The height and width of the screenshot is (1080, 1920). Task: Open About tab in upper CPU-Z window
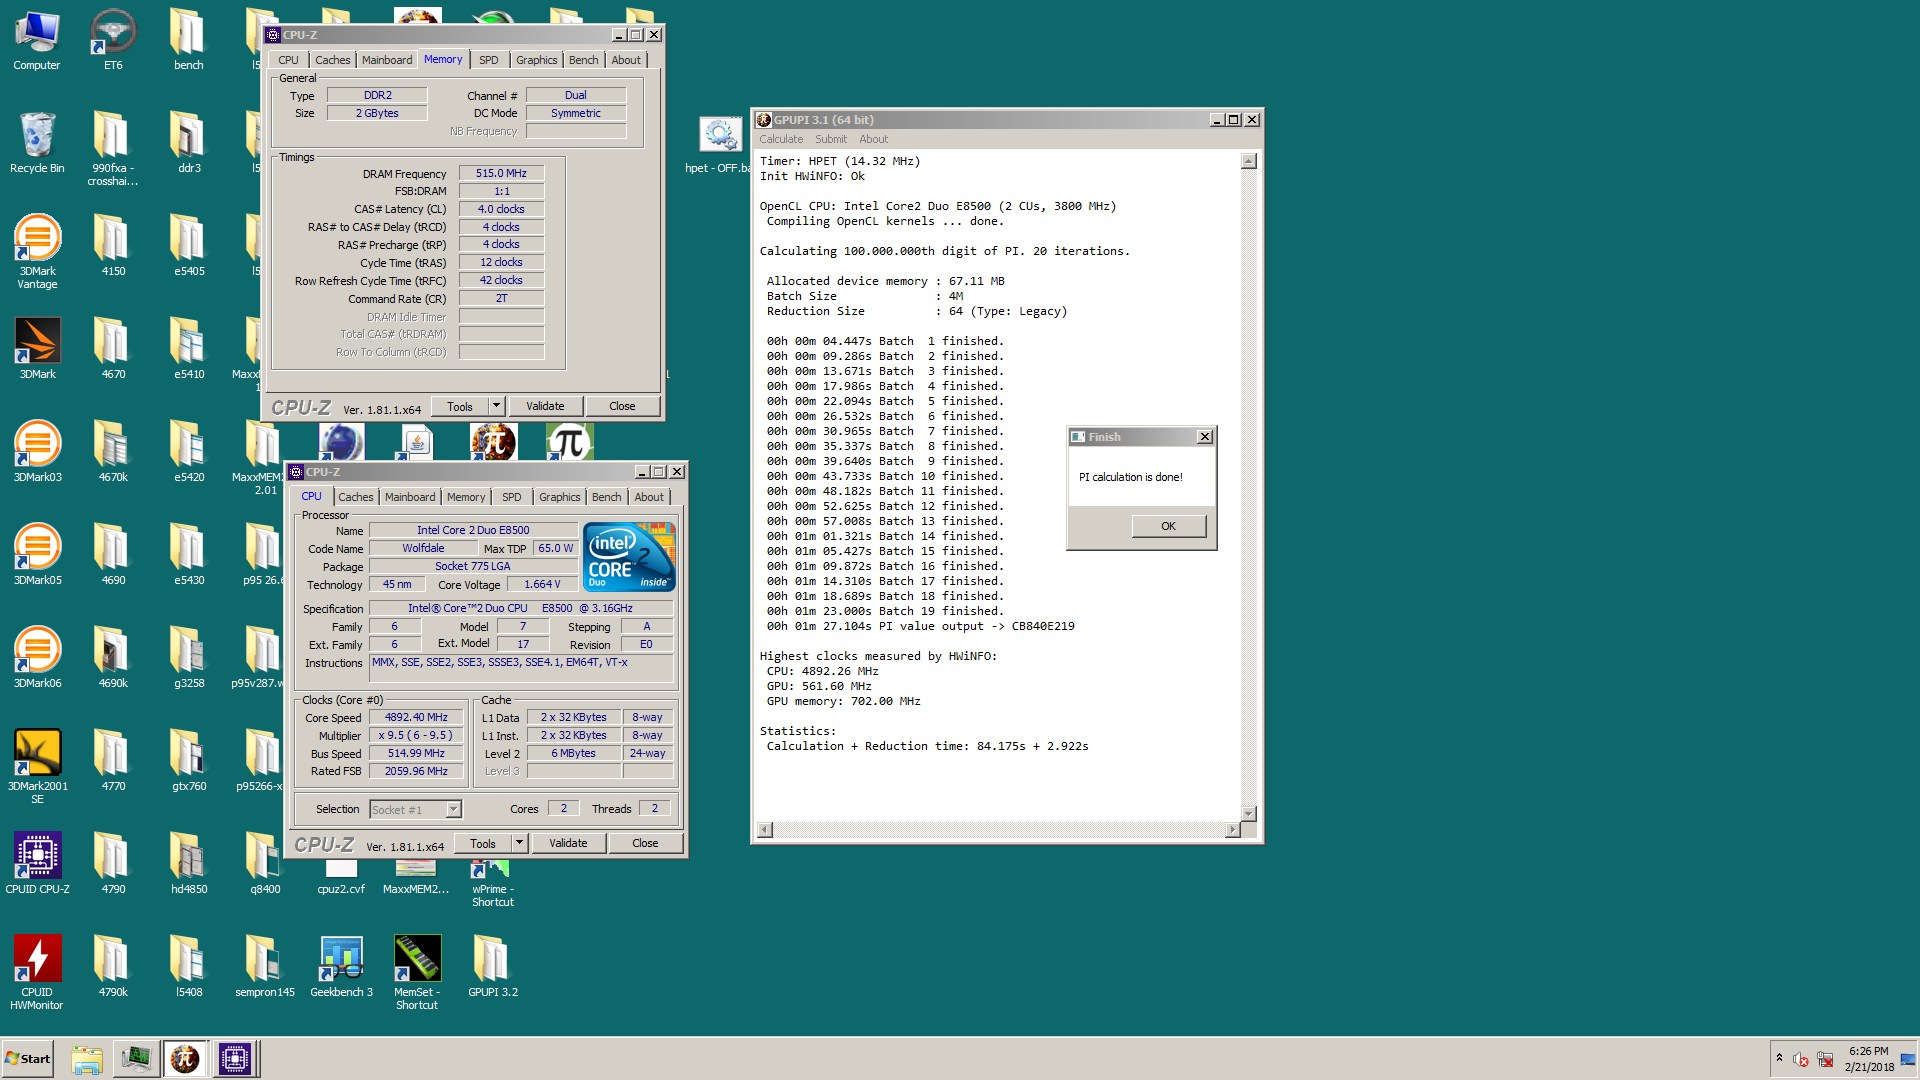coord(626,60)
